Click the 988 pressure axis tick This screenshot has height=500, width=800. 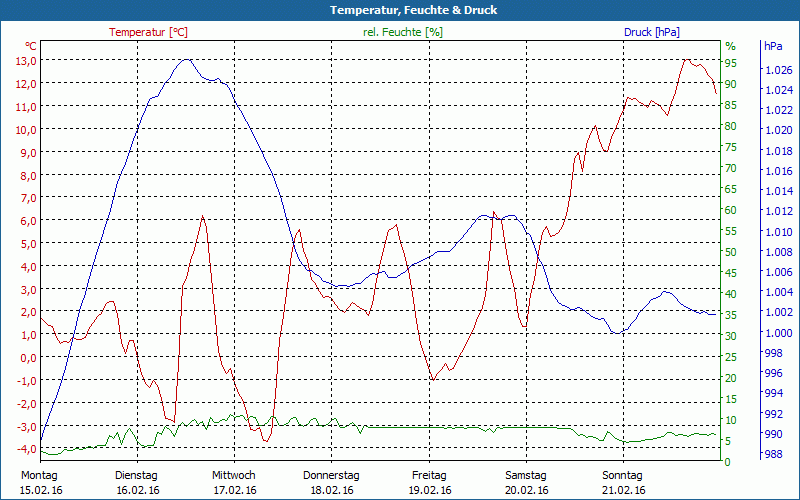pos(774,455)
